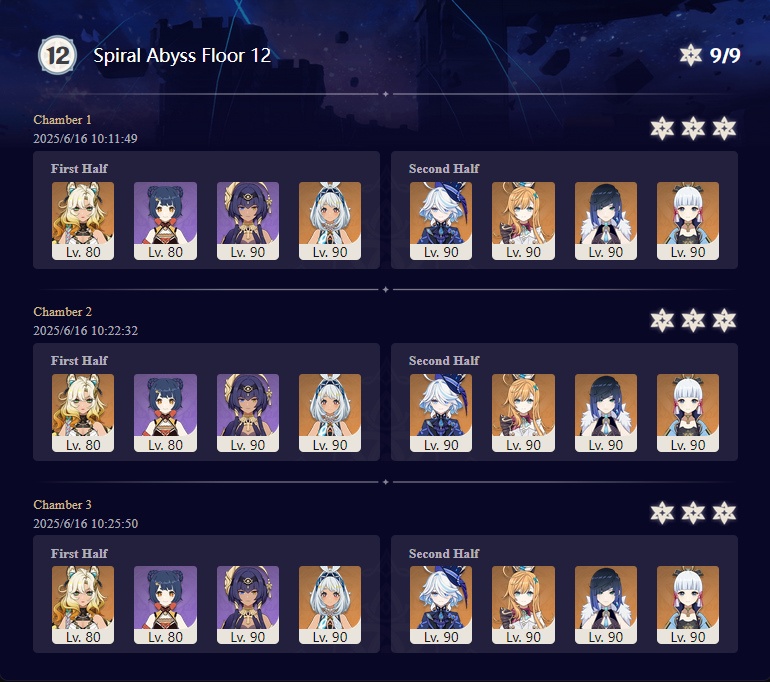Screen dimensions: 770x682
Task: Click last star of Chamber 2 rating
Action: [x=724, y=321]
